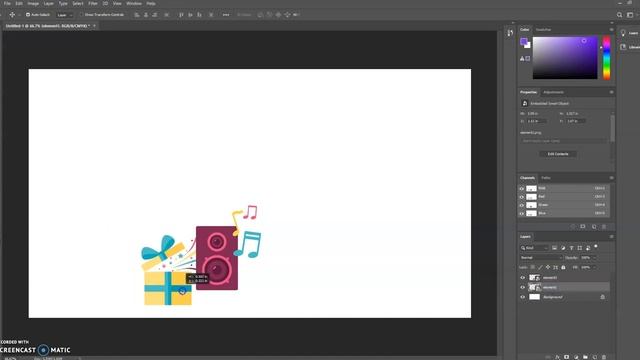Open the Auto-Select Layer dropdown
640x360 pixels.
(64, 15)
